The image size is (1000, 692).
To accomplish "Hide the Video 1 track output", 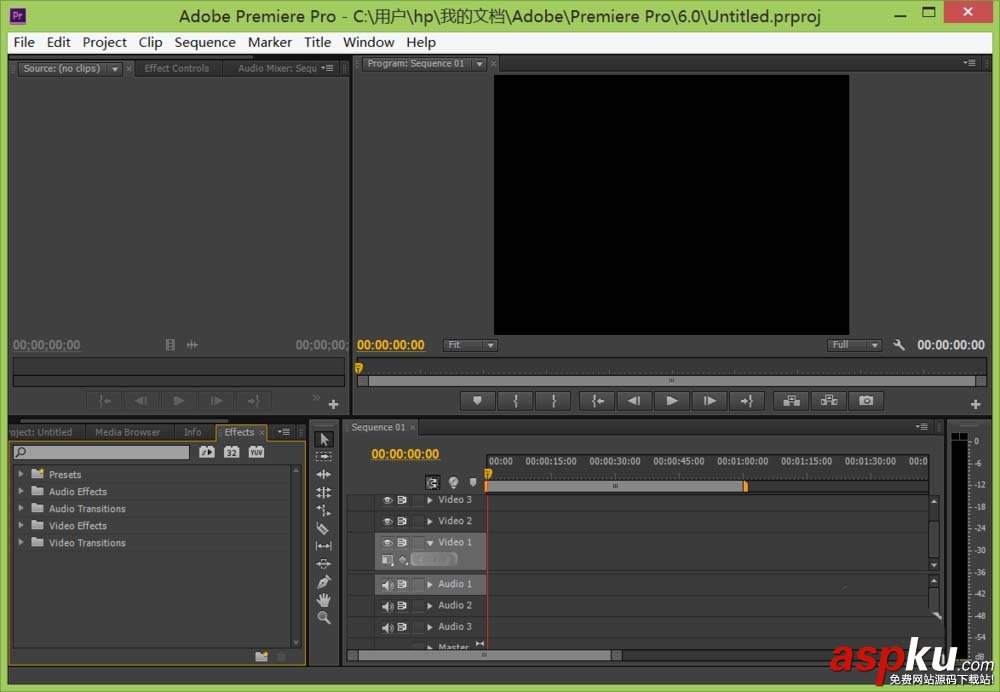I will (x=387, y=542).
